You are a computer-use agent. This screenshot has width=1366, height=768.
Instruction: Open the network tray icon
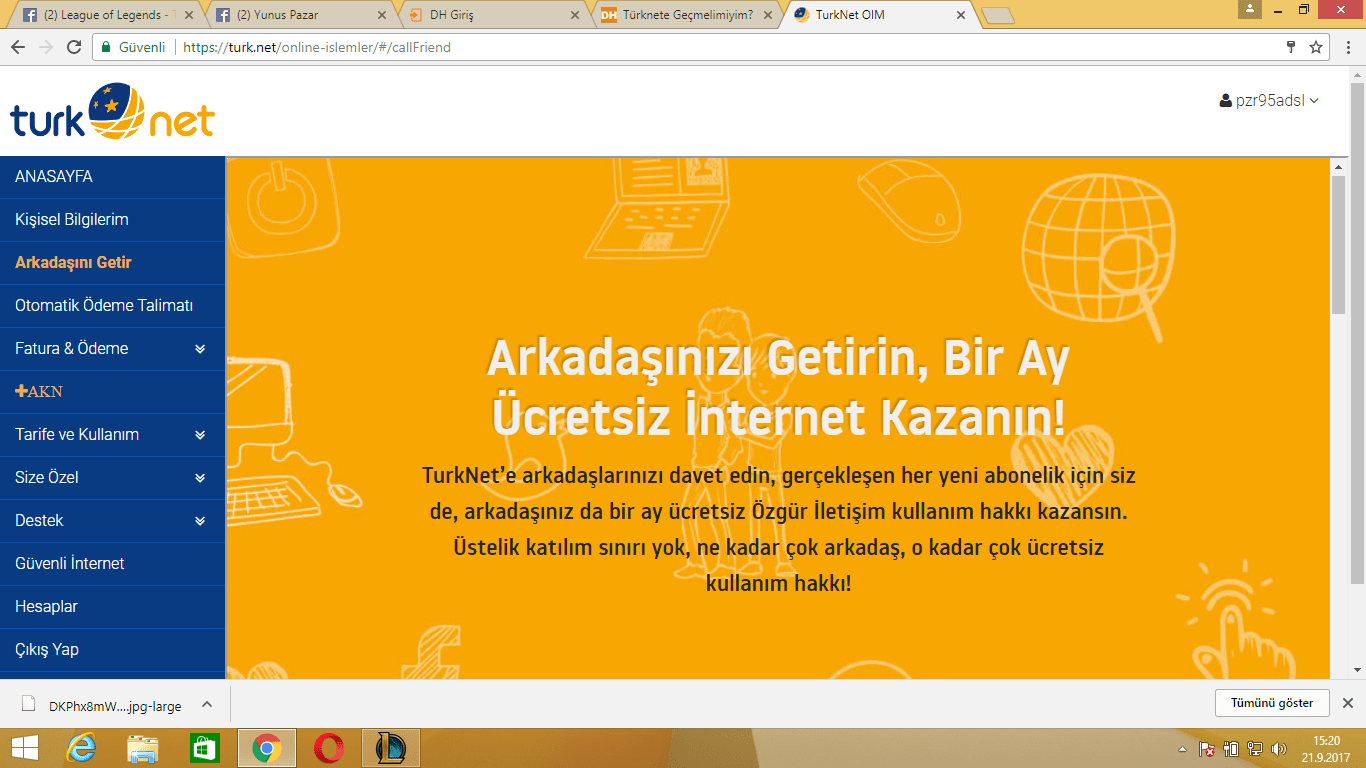click(1255, 749)
